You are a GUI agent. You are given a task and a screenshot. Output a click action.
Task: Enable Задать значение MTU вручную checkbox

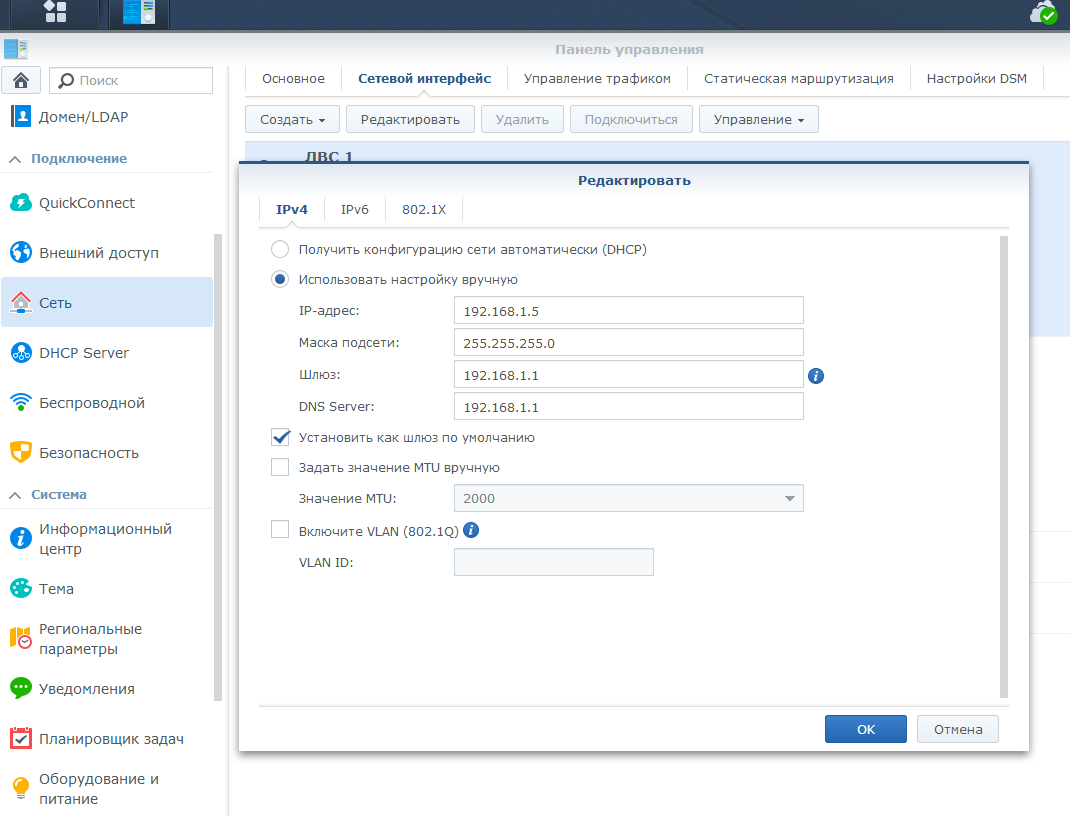(x=280, y=467)
